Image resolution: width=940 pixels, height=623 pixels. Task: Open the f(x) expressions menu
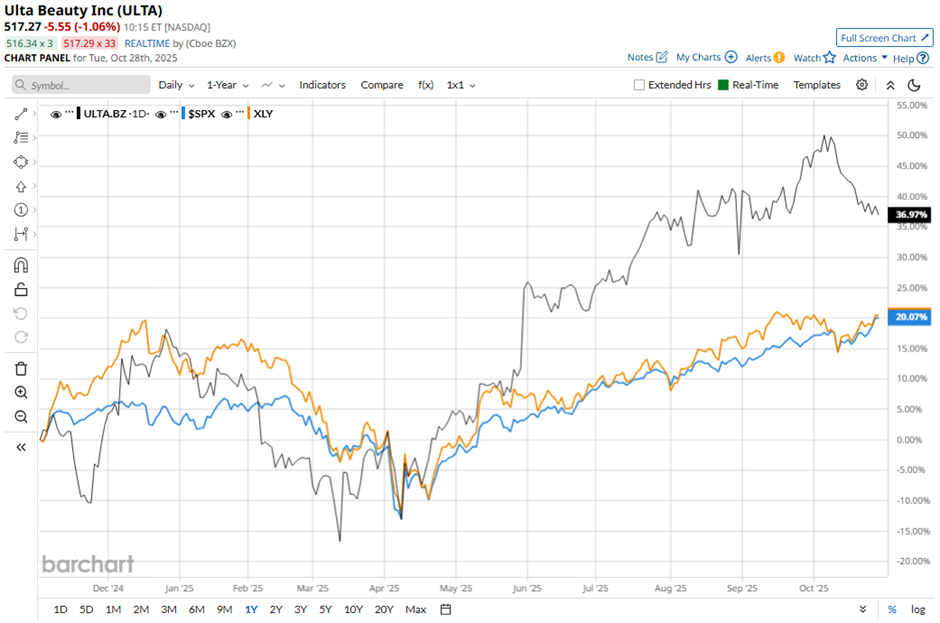[x=426, y=85]
